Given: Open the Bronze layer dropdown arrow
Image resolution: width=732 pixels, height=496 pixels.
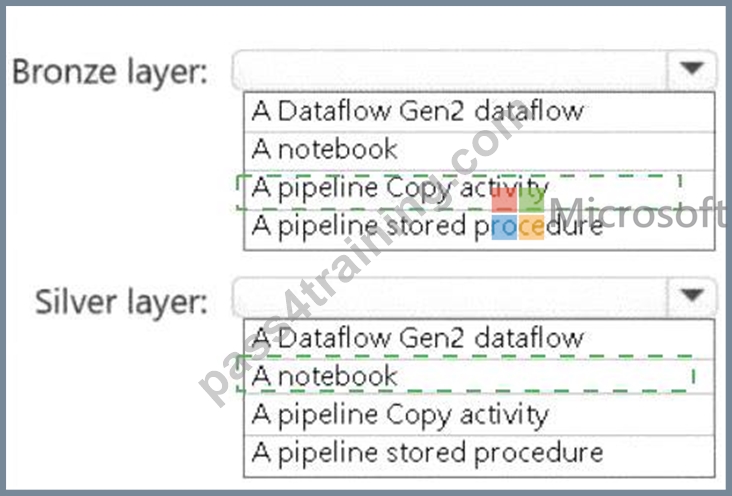Looking at the screenshot, I should (691, 70).
